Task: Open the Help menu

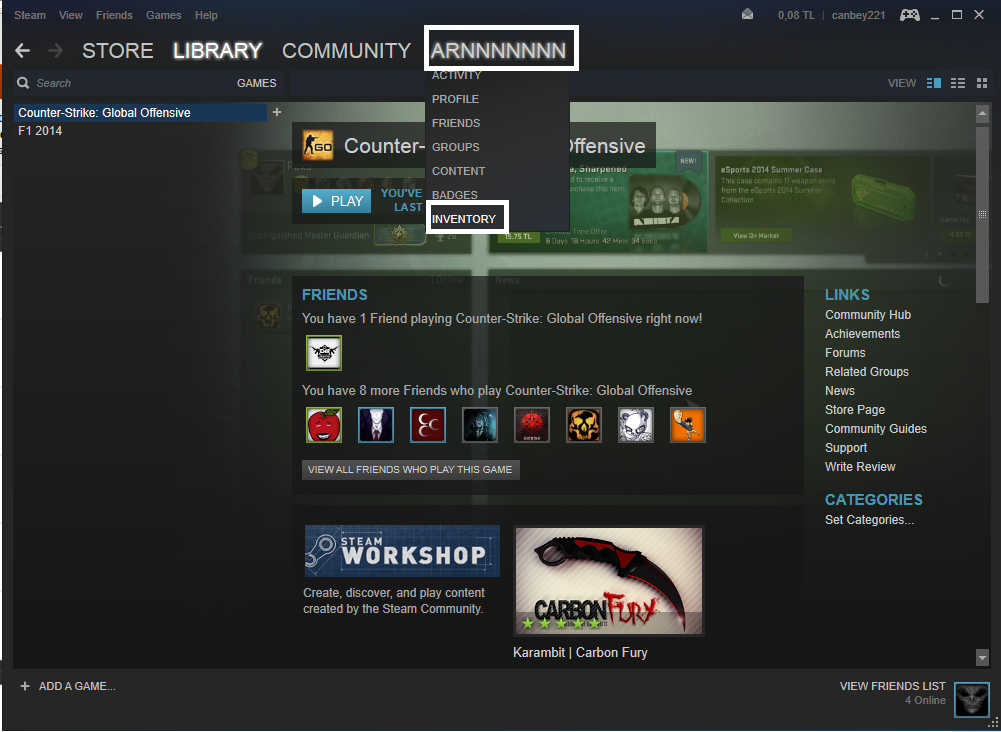Action: 206,15
